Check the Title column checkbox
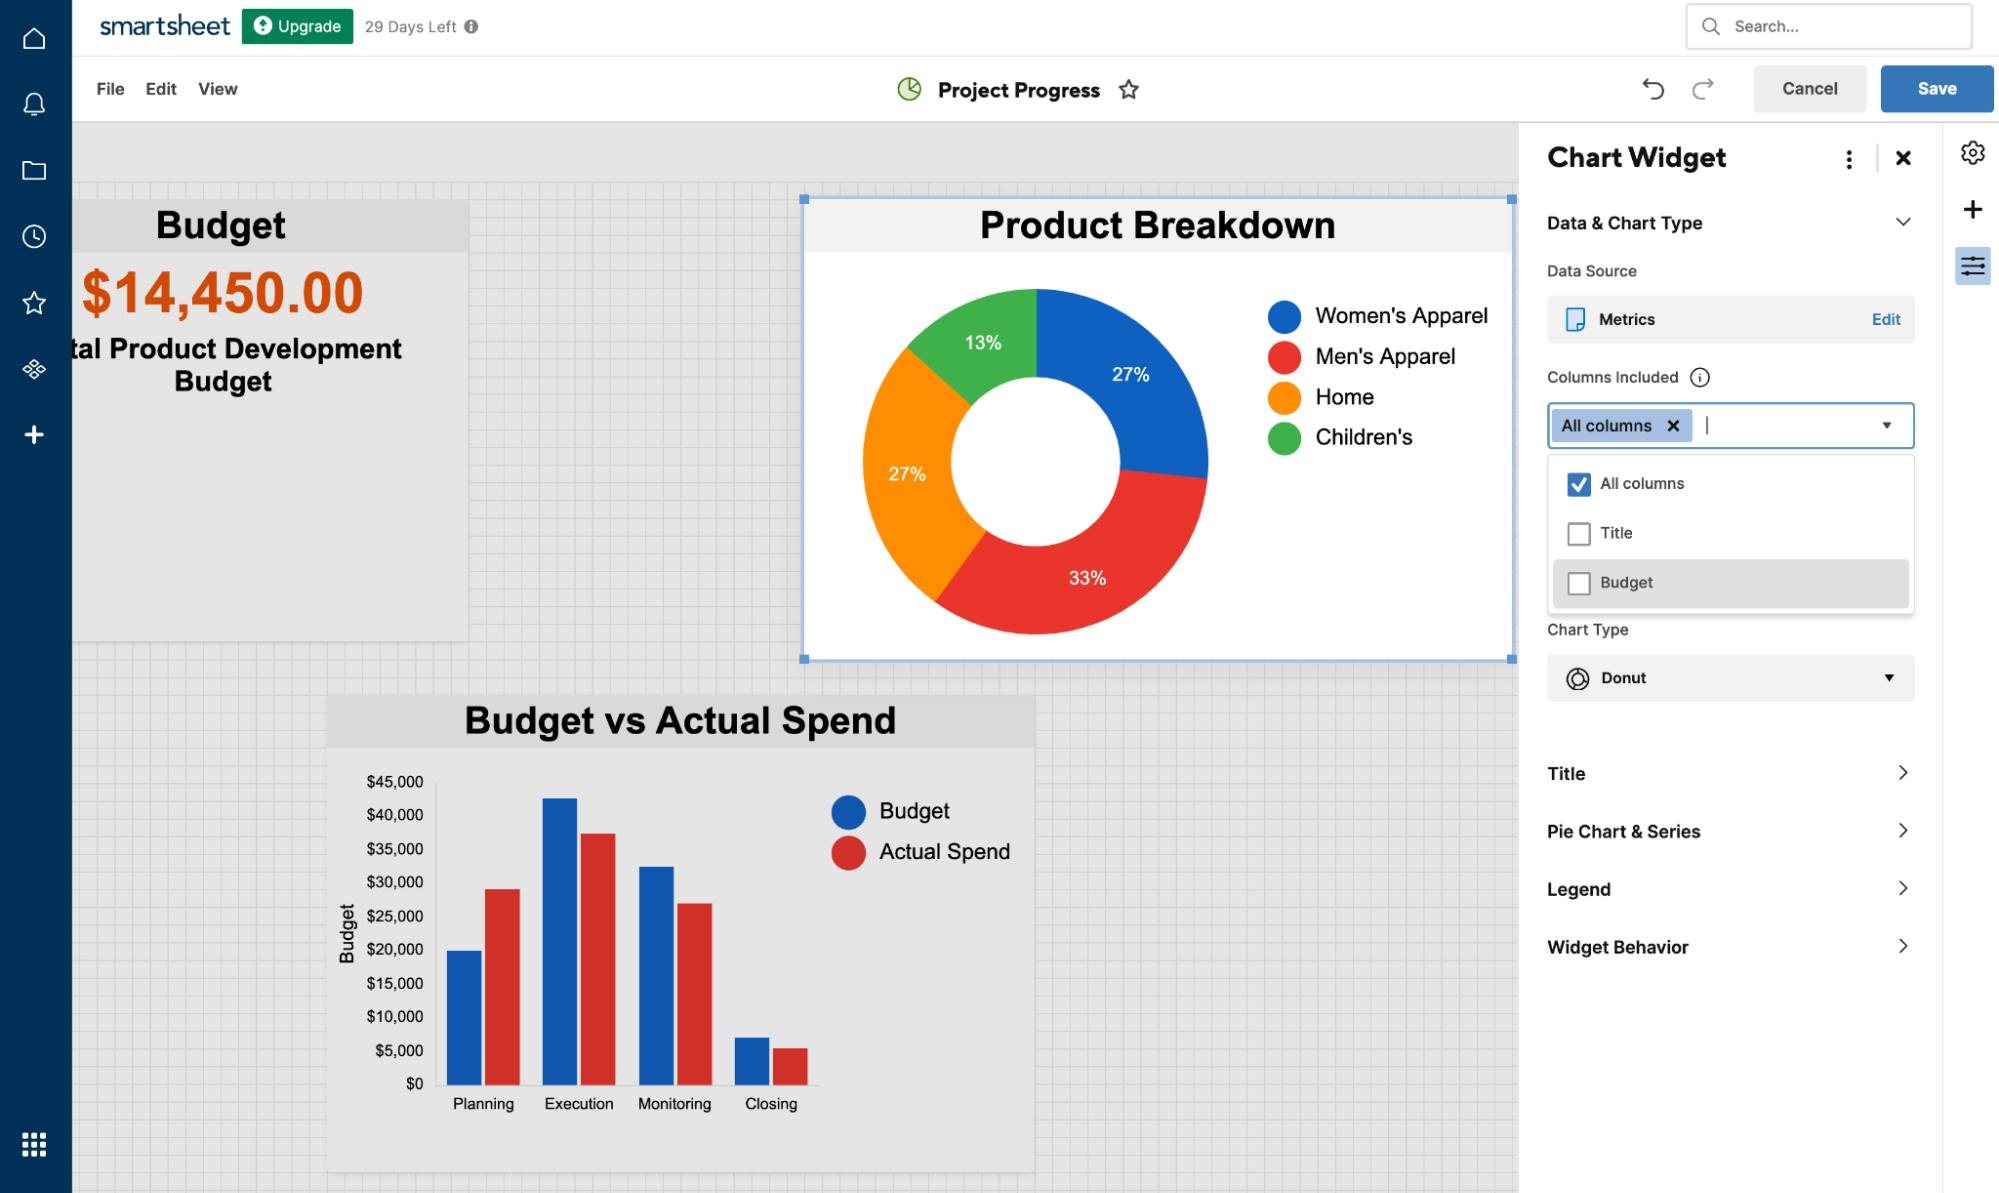Viewport: 1999px width, 1193px height. pyautogui.click(x=1579, y=534)
